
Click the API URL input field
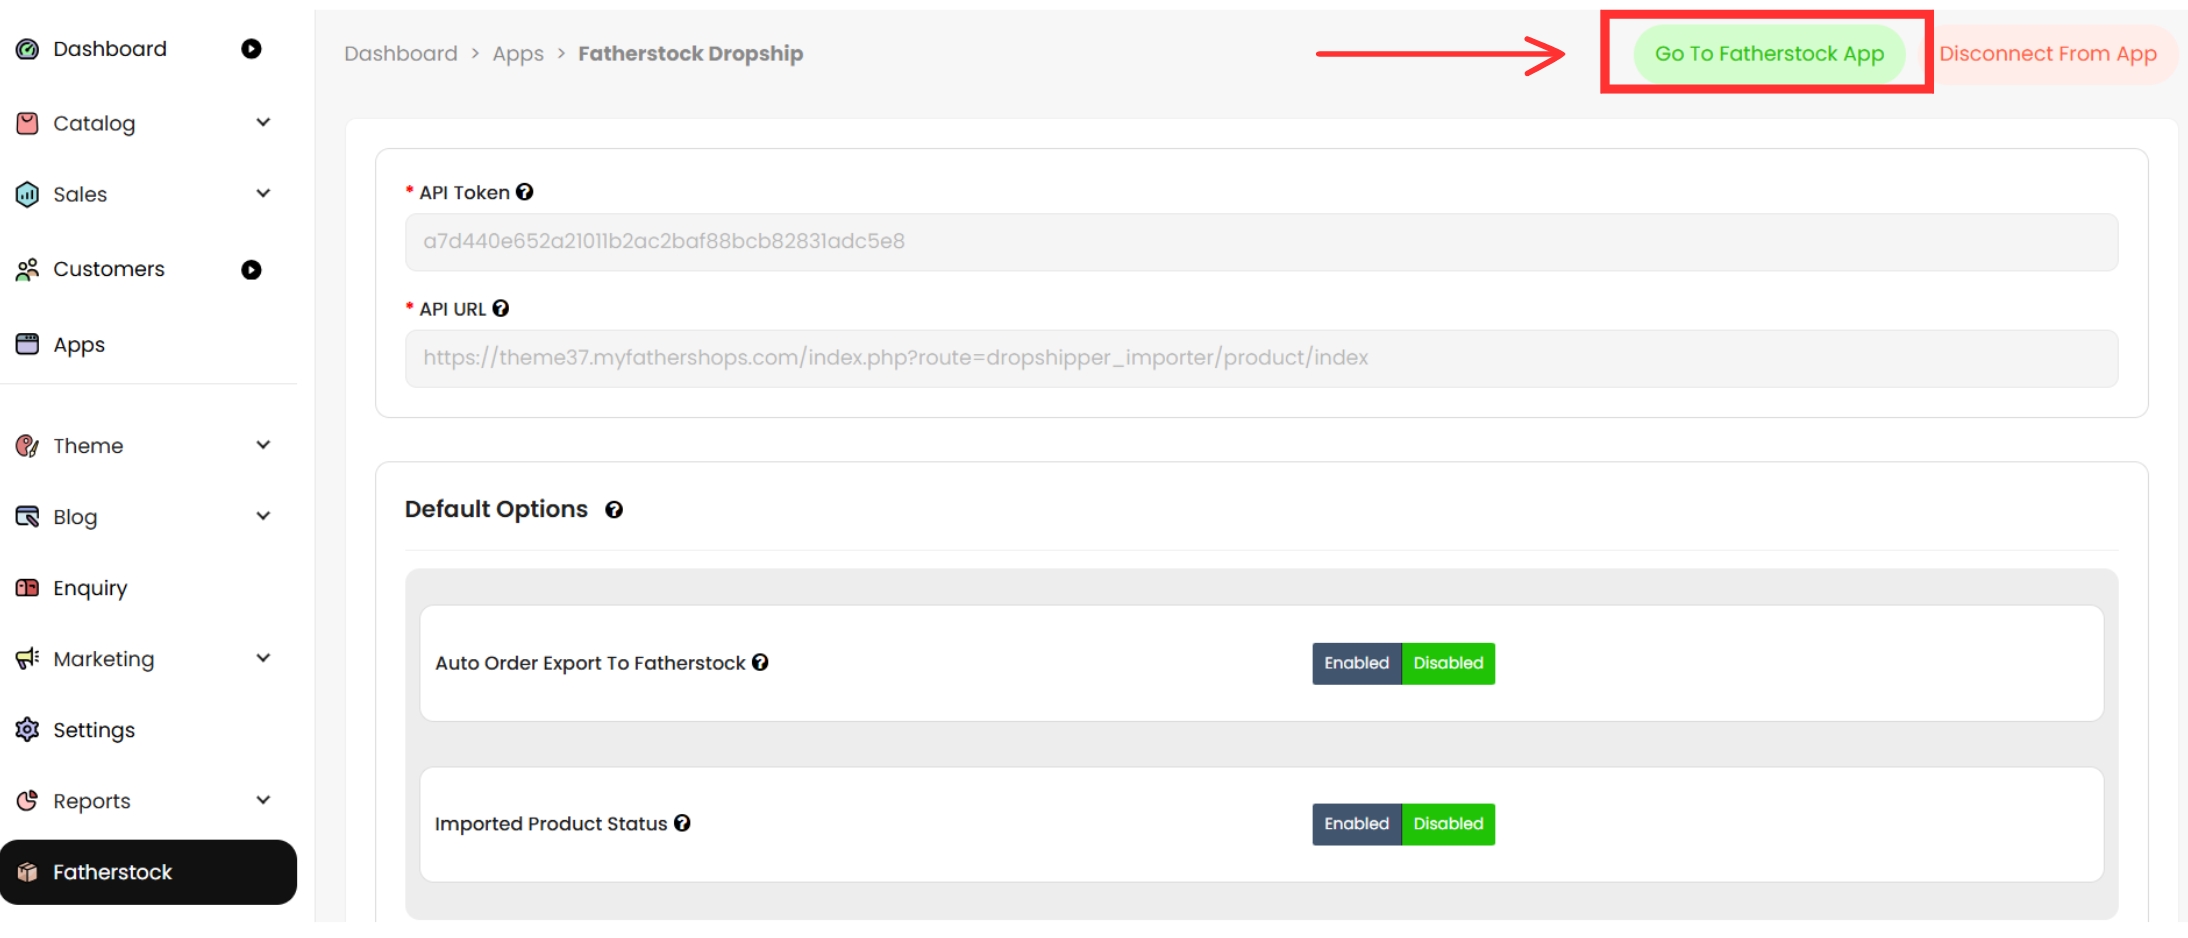[1261, 359]
